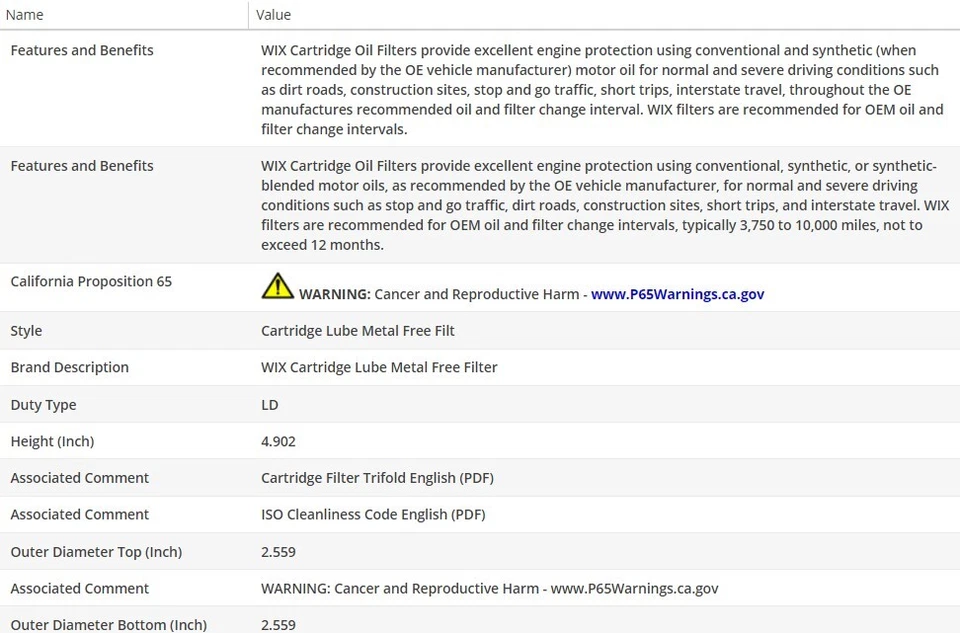Open the bold blue www.P65Warnings.ca.gov link

click(x=677, y=294)
